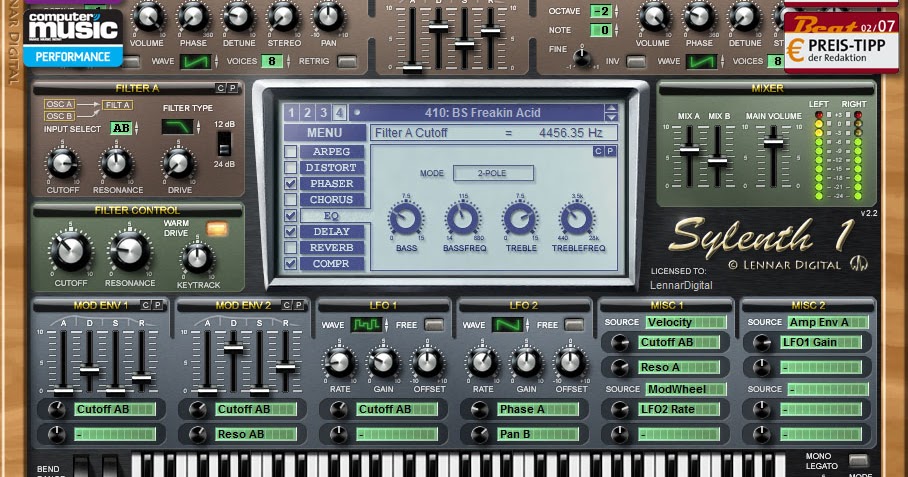The image size is (908, 477).
Task: Click the Mod Env 2 paste (P) button
Action: point(298,305)
